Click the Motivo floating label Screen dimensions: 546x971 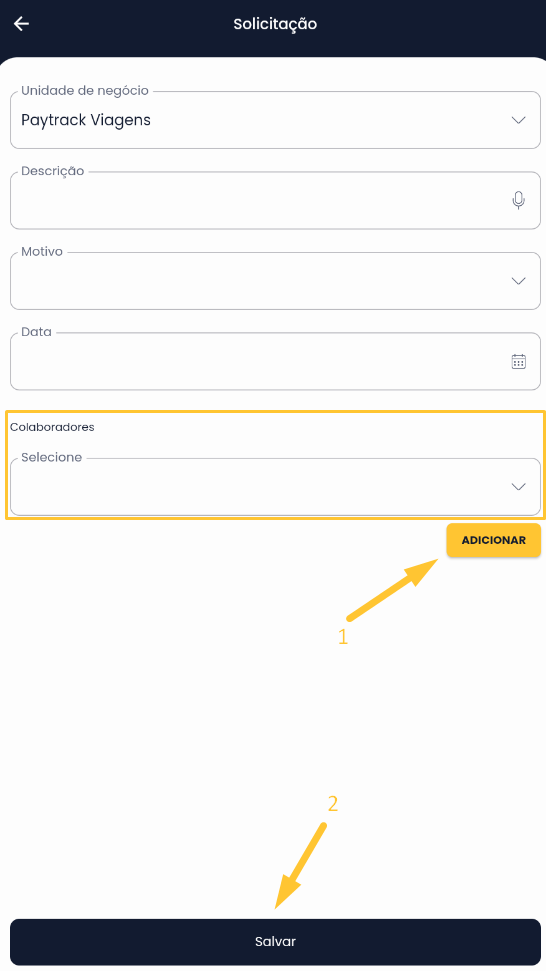coord(42,252)
